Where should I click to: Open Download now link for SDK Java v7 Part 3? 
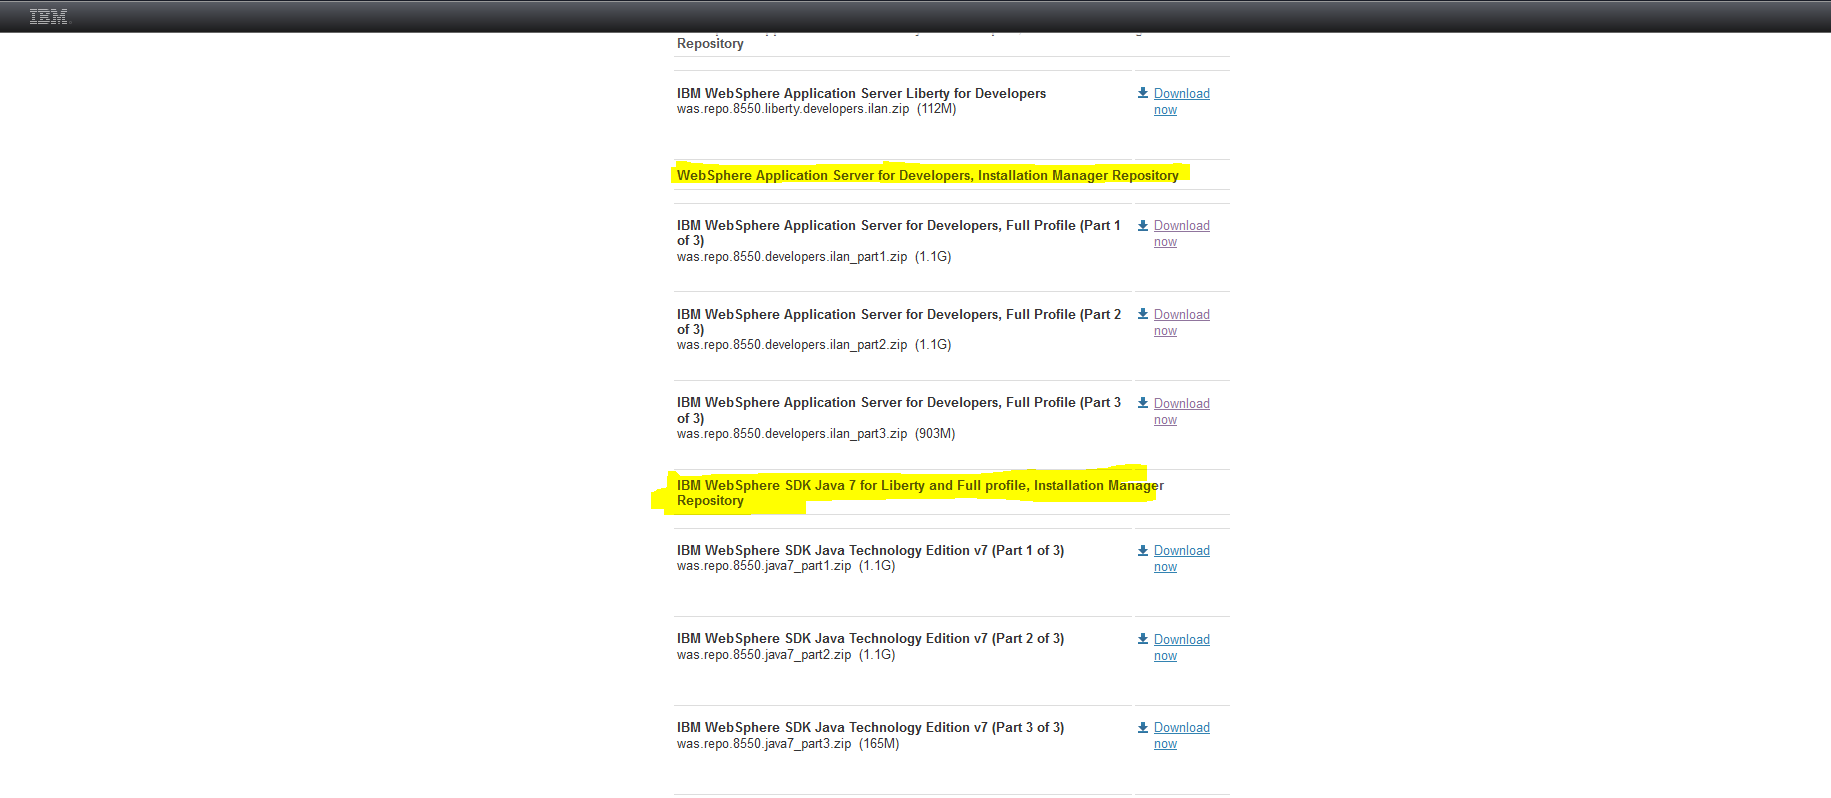tap(1181, 735)
